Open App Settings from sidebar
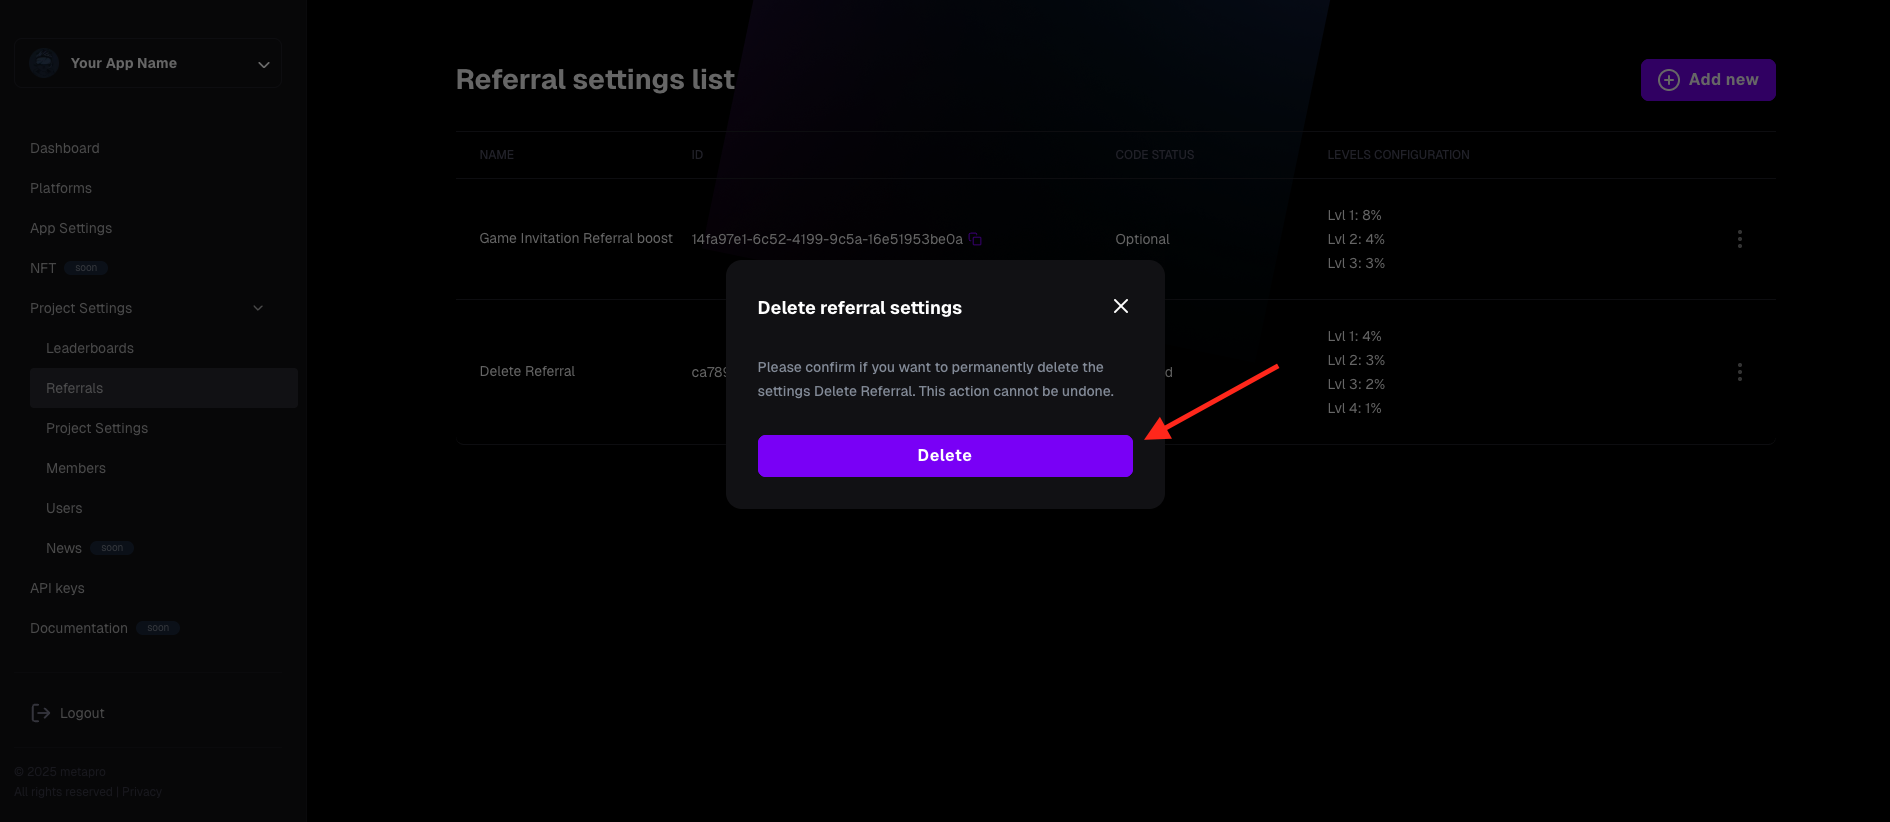 (71, 228)
